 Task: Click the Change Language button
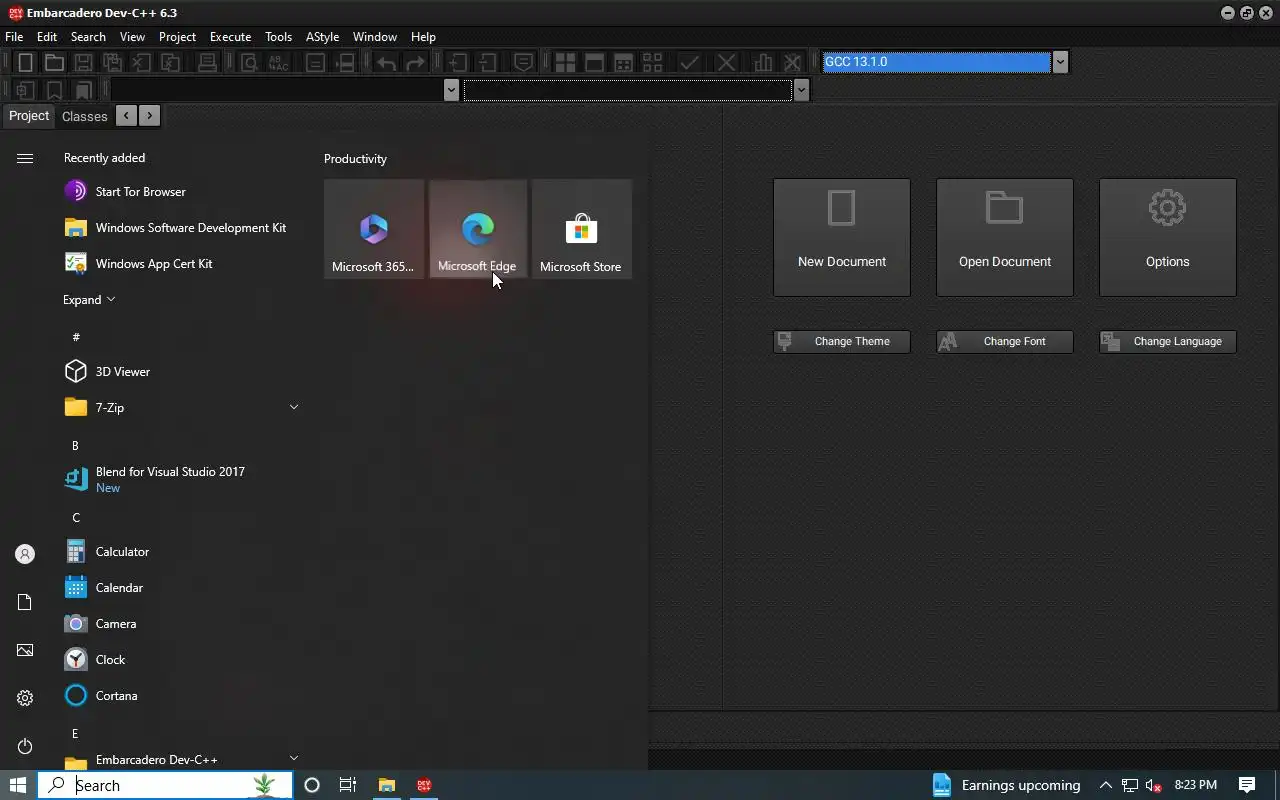coord(1168,341)
